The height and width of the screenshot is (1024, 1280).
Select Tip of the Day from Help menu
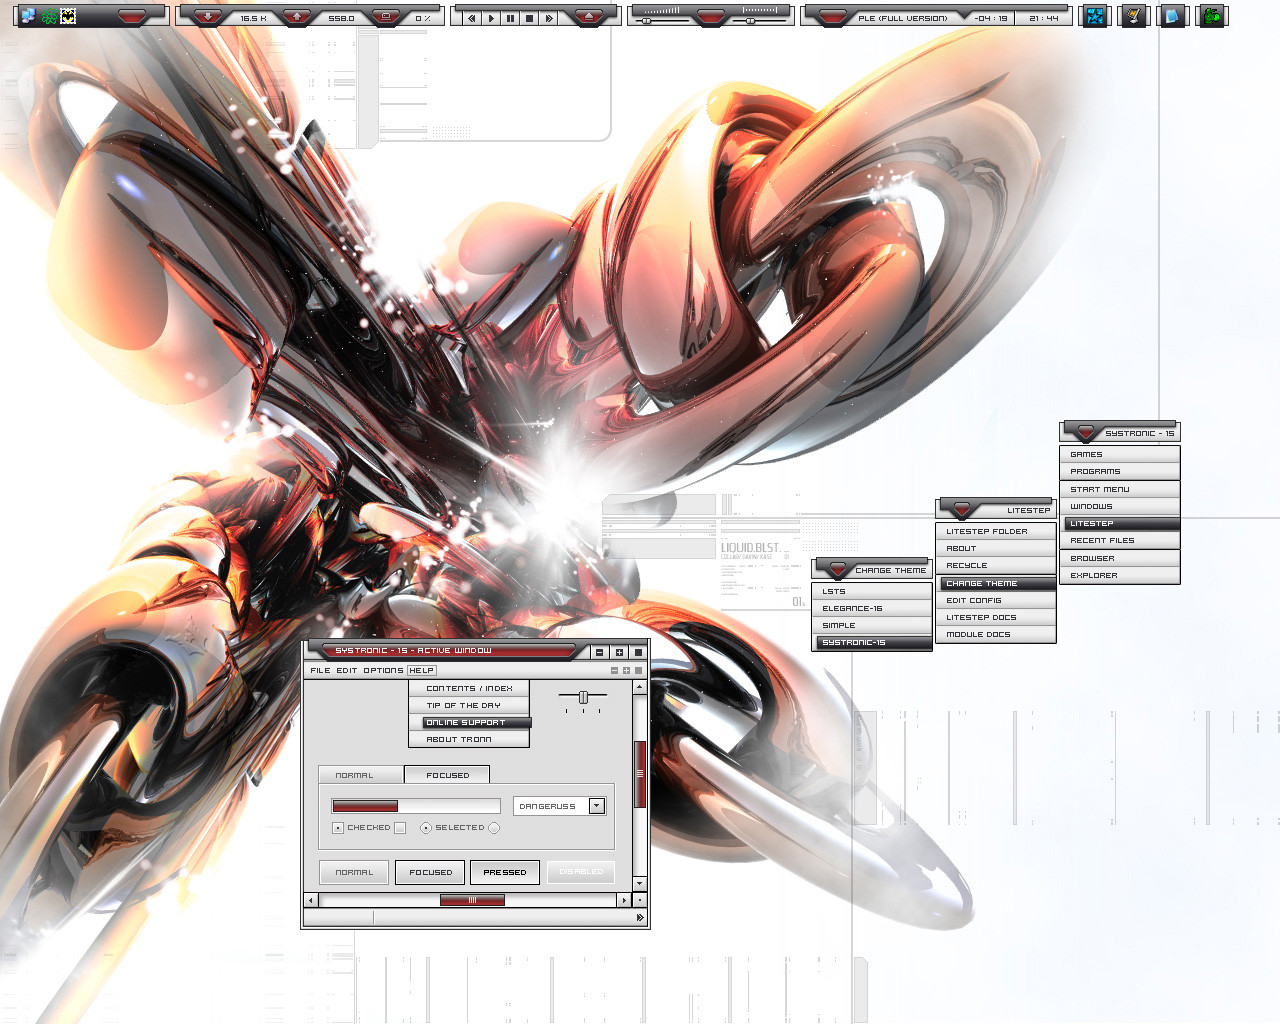pyautogui.click(x=469, y=705)
